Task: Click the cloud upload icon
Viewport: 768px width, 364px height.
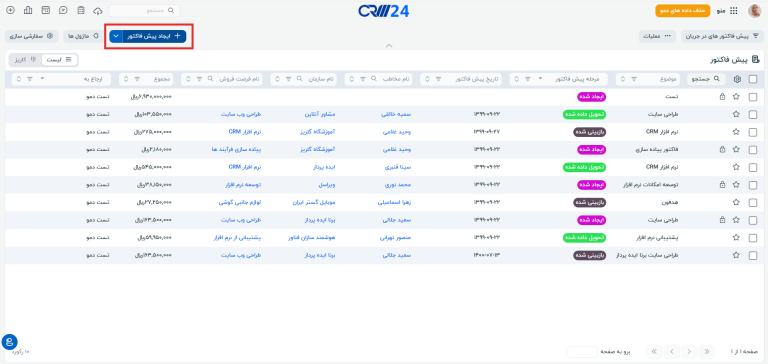Action: tap(98, 10)
